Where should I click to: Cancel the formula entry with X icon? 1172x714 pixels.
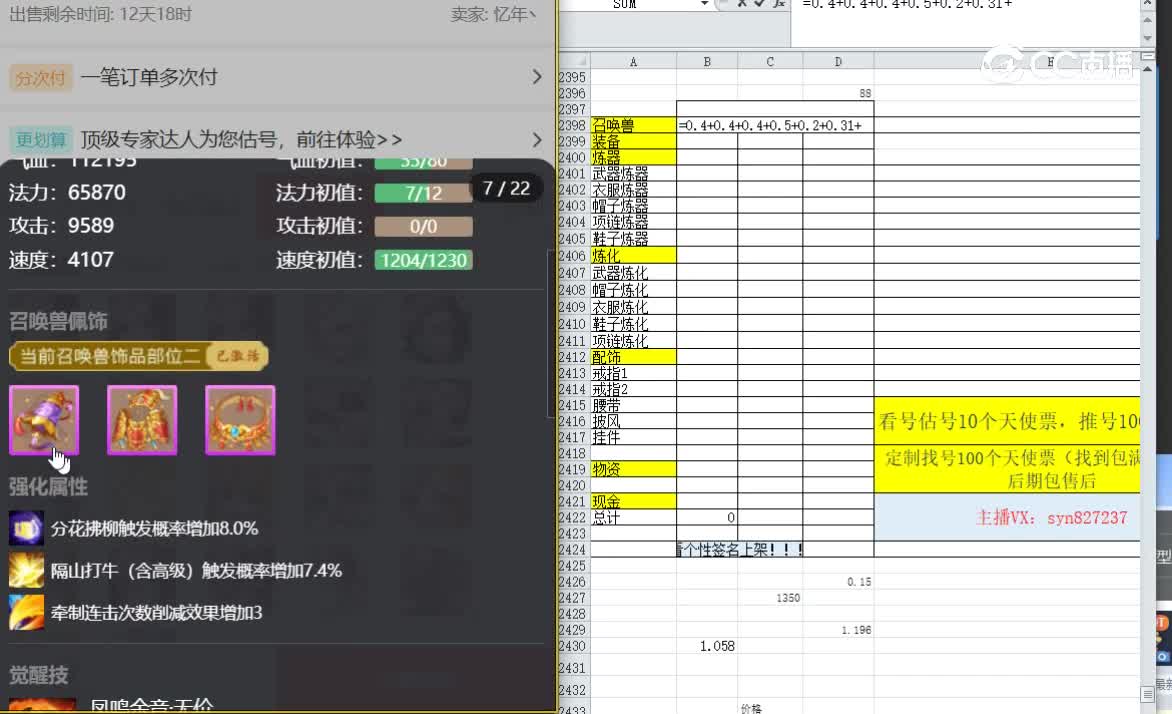(741, 4)
